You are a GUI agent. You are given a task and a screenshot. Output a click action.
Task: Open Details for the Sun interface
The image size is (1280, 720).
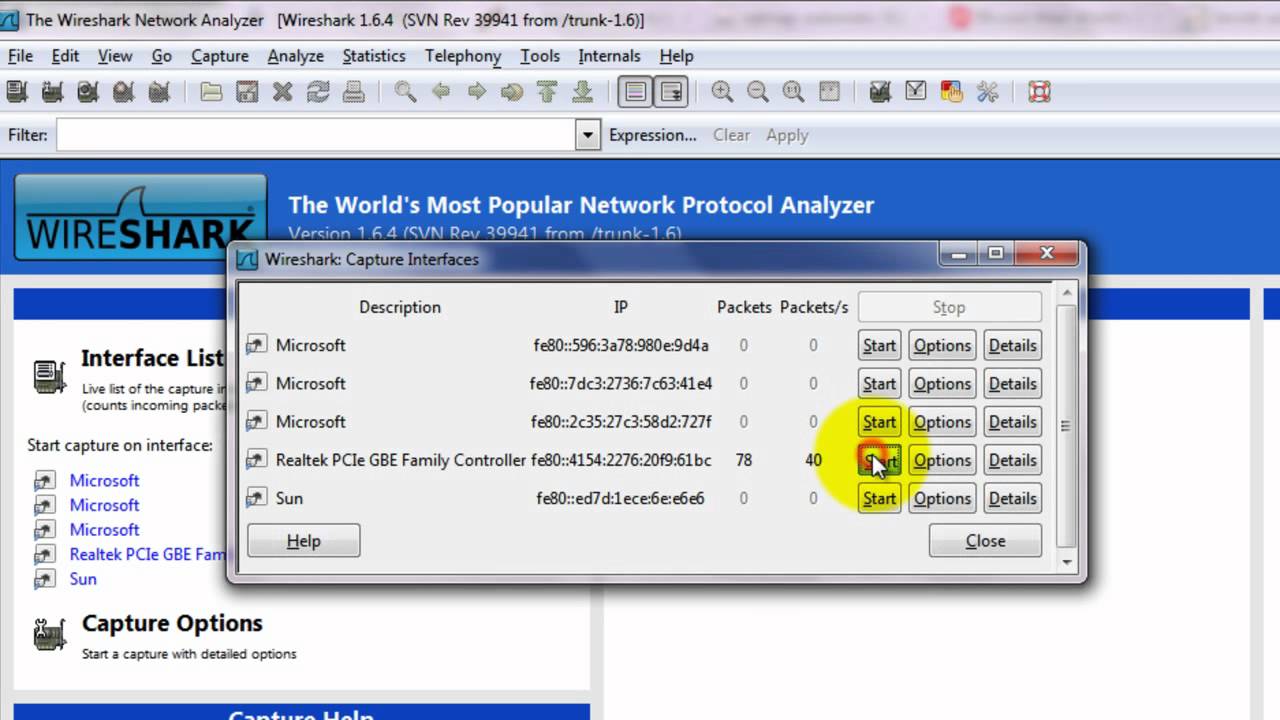click(1012, 498)
